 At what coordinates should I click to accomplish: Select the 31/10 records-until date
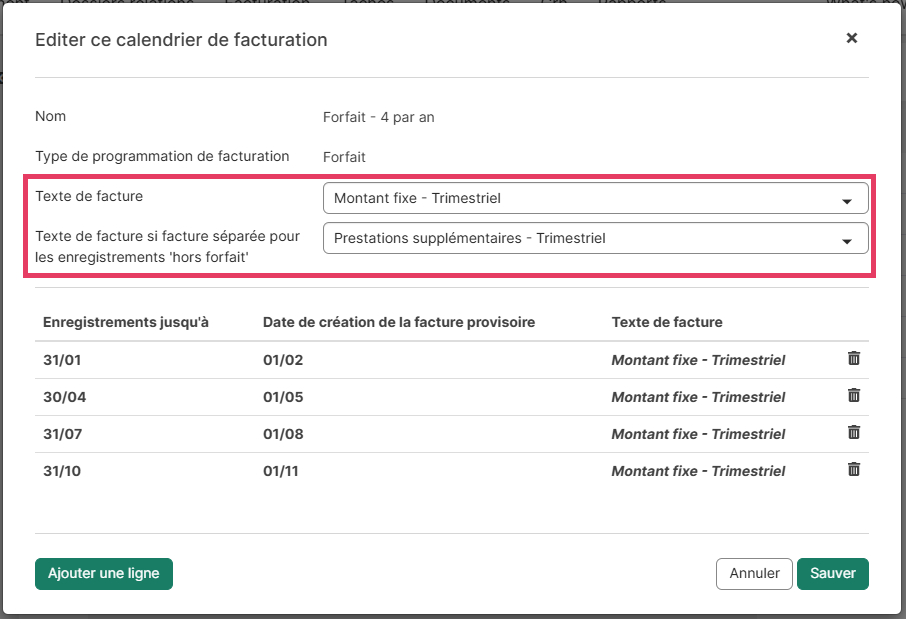[x=65, y=471]
